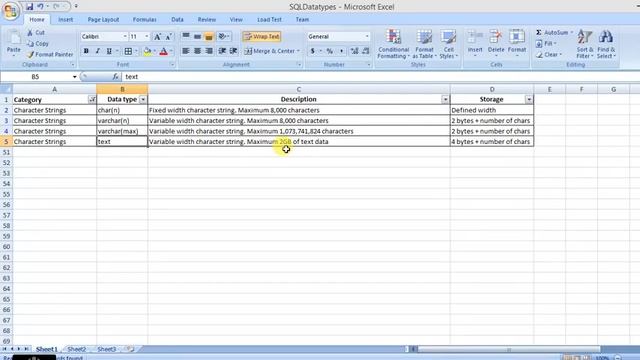Switch to the Insert tab

(65, 20)
